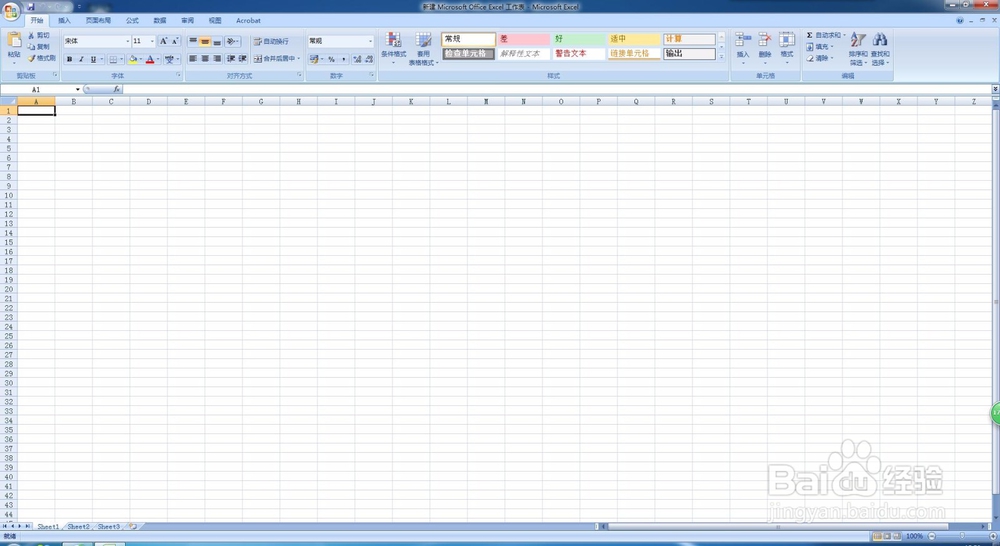Switch to the 页面布局 (Page Layout) tab
The height and width of the screenshot is (546, 1000).
pos(98,20)
